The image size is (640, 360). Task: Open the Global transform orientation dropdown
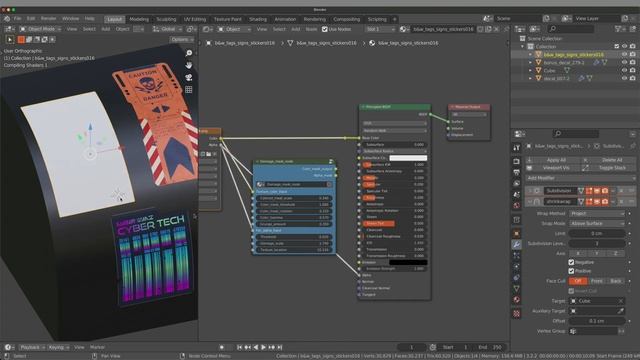[167, 29]
